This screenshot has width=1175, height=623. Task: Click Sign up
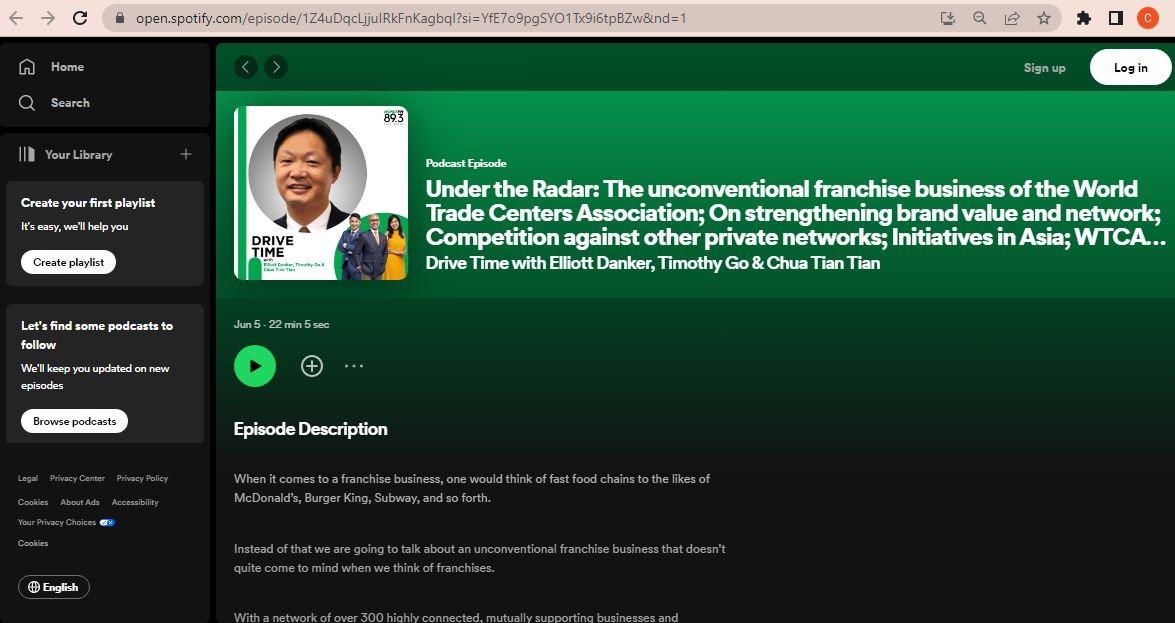click(1045, 67)
